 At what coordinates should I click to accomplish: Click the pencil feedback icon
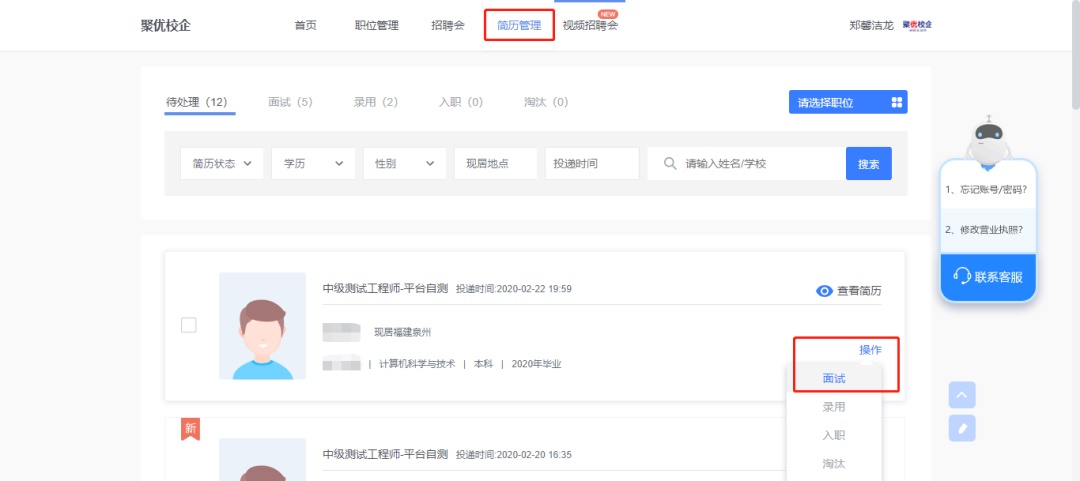[x=962, y=428]
